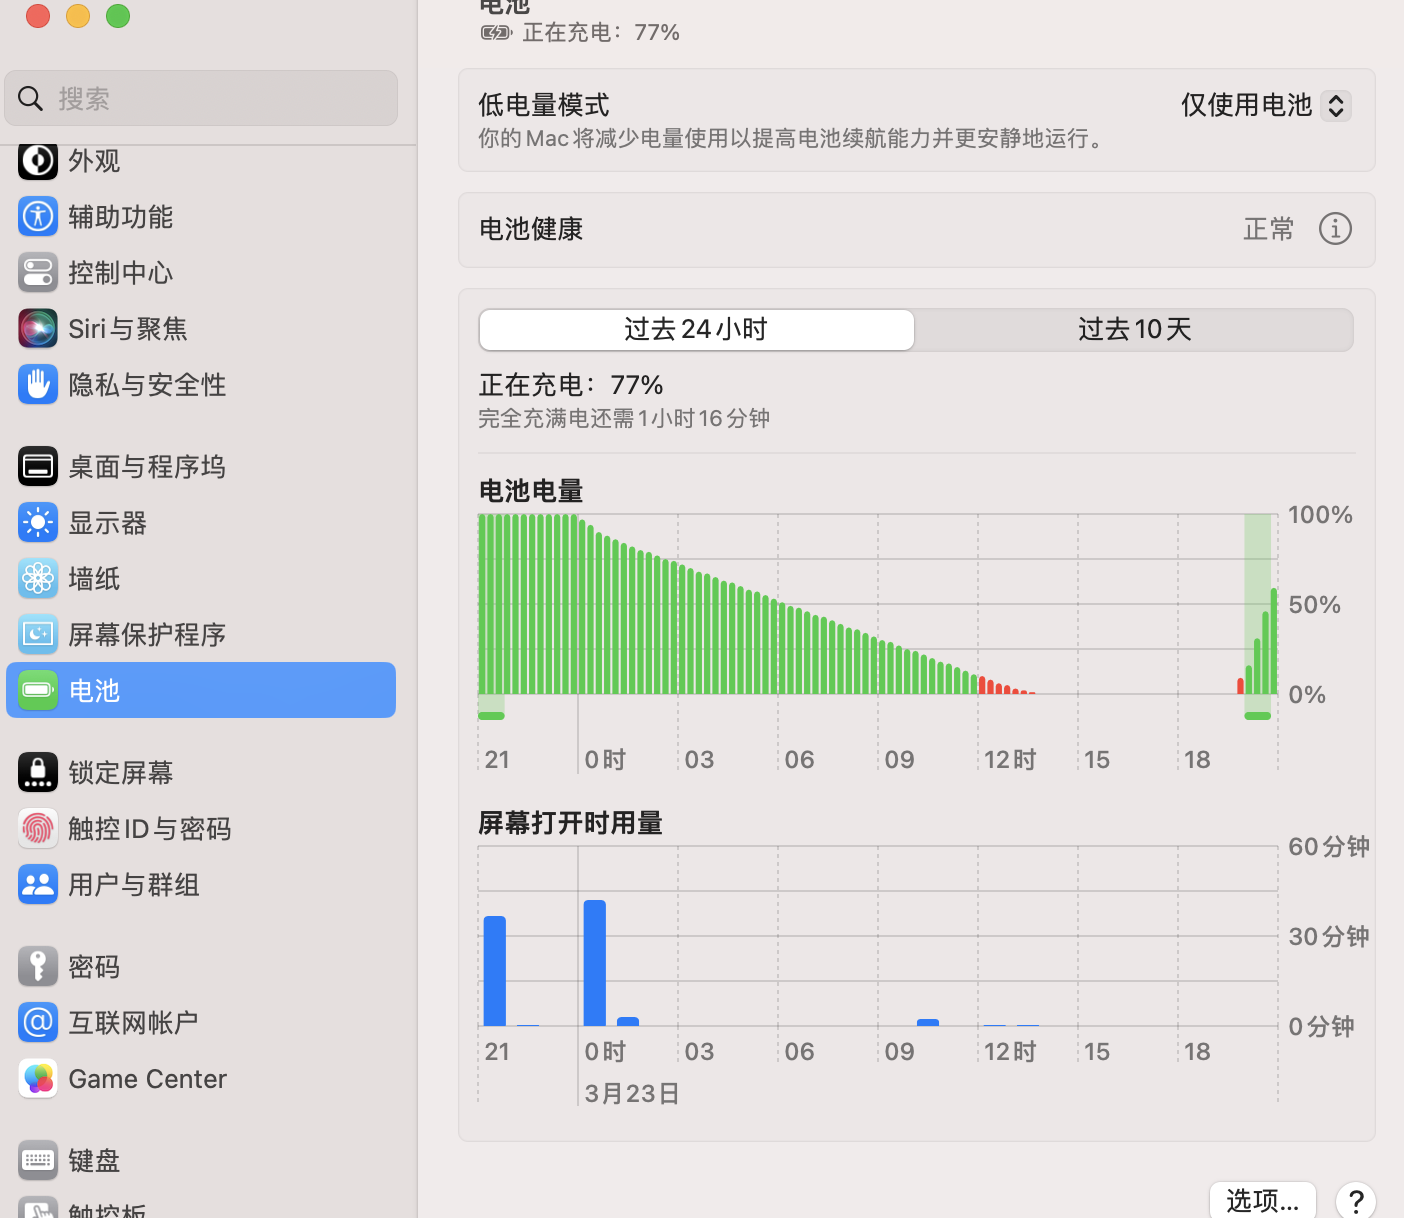The height and width of the screenshot is (1218, 1404).
Task: Click the 选项... button
Action: pyautogui.click(x=1262, y=1200)
